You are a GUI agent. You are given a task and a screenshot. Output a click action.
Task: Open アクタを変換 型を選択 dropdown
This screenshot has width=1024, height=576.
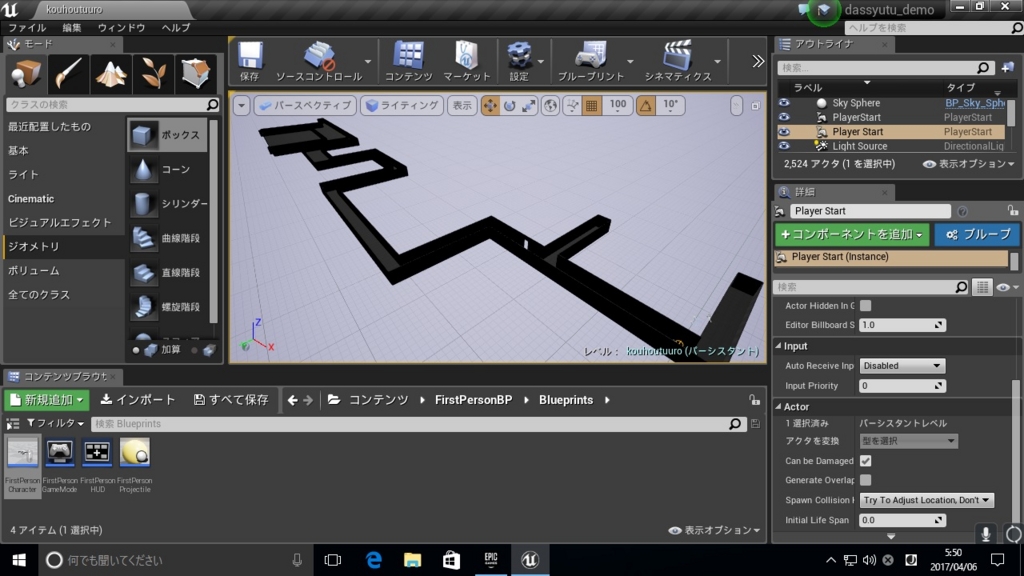(x=908, y=441)
